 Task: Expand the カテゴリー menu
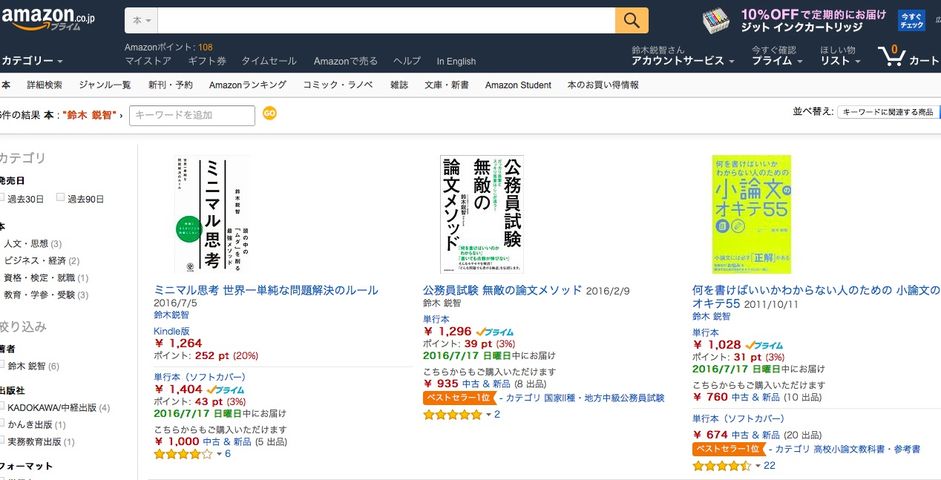(x=31, y=61)
